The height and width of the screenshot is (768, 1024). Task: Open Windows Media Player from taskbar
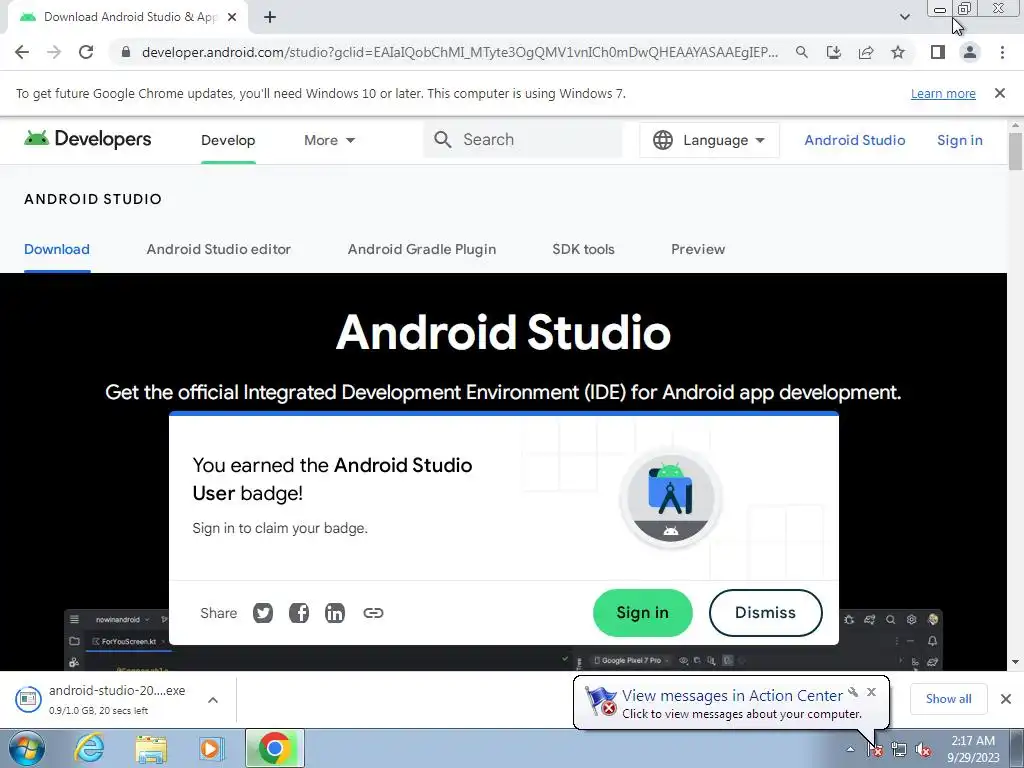tap(212, 748)
